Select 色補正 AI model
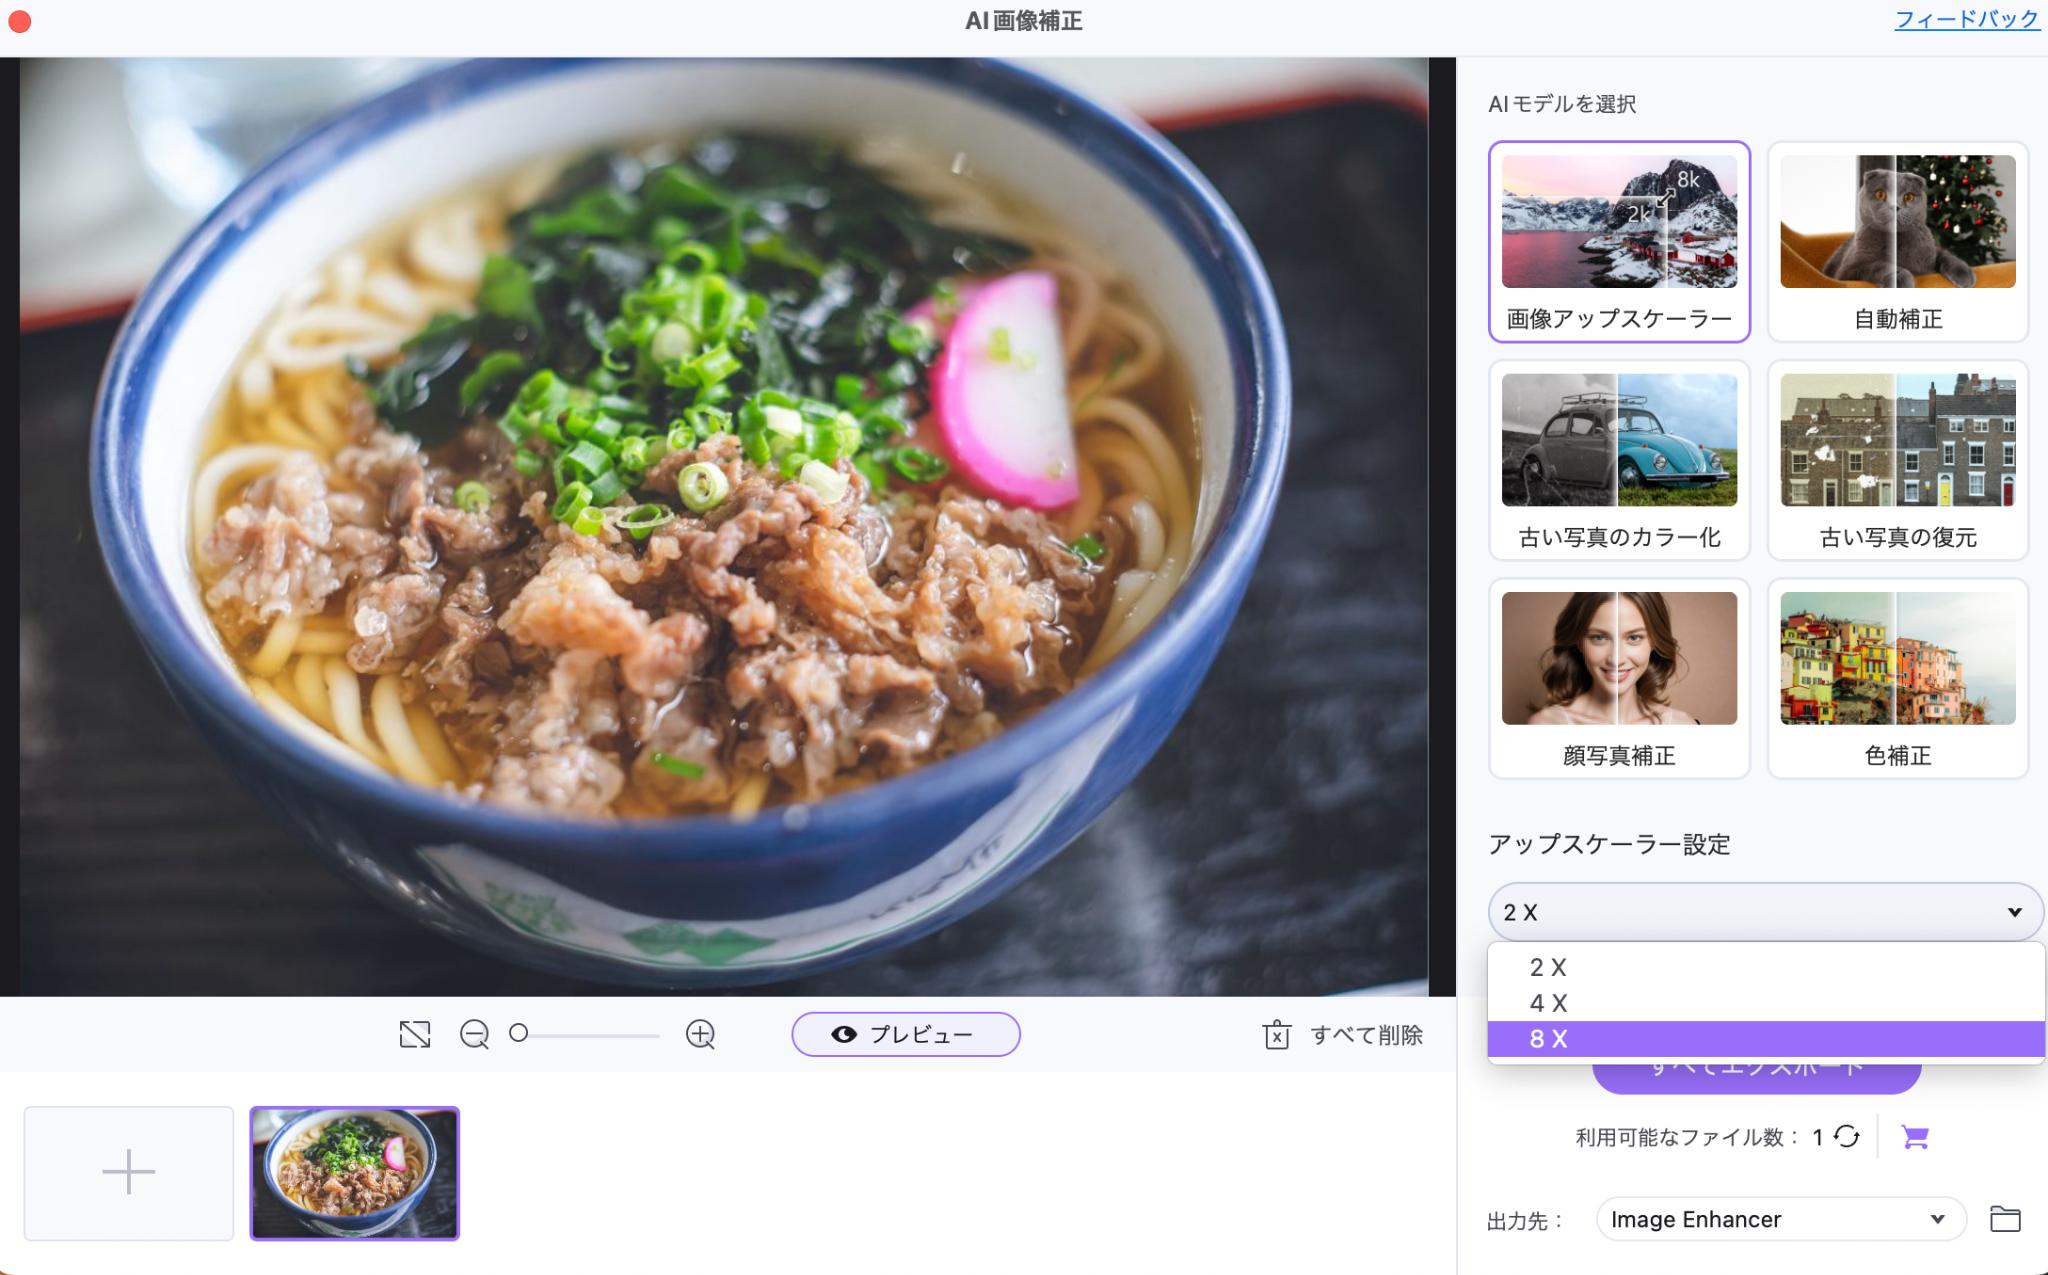 point(1895,679)
